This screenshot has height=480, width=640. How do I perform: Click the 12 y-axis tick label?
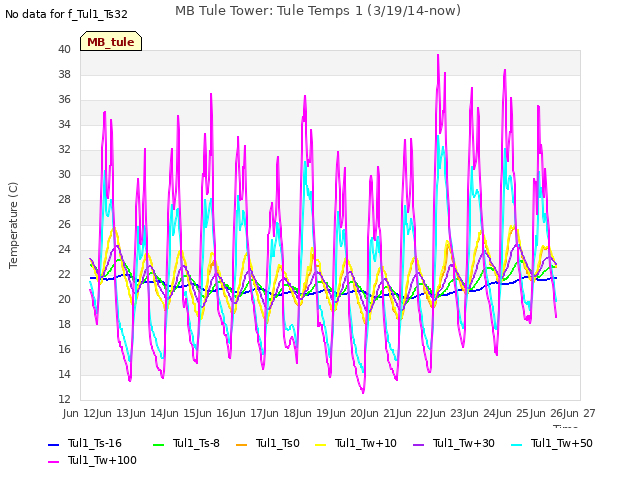[x=64, y=399]
